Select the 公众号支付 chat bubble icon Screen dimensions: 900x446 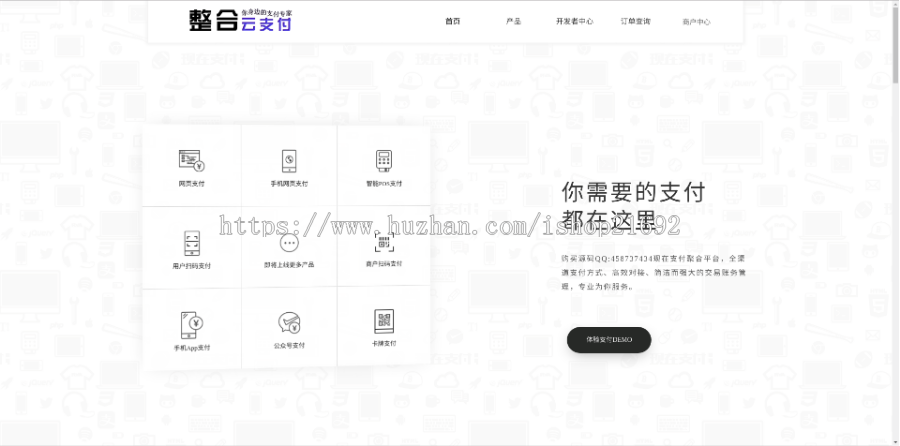(290, 323)
